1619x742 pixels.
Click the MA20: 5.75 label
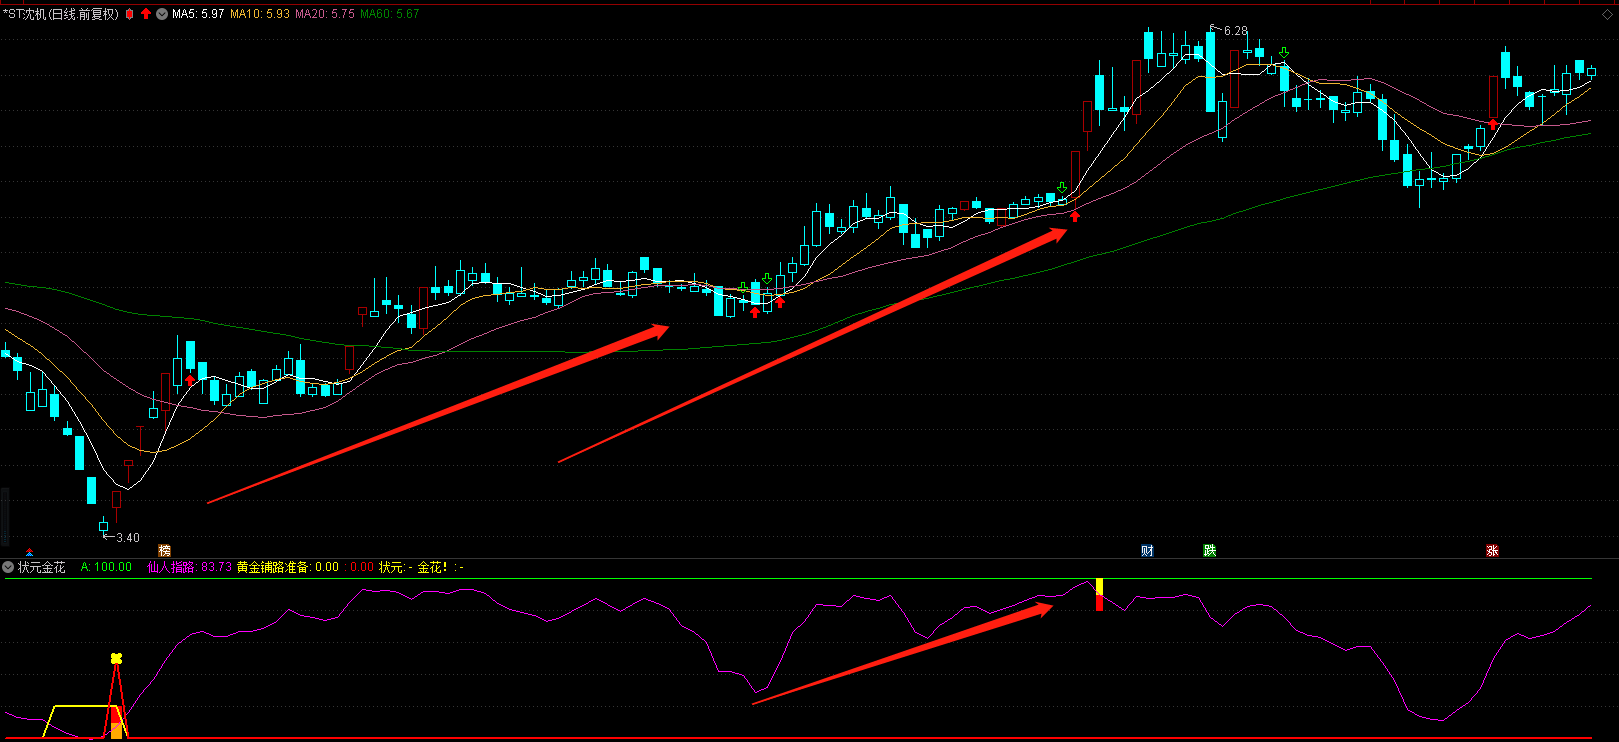coord(325,14)
